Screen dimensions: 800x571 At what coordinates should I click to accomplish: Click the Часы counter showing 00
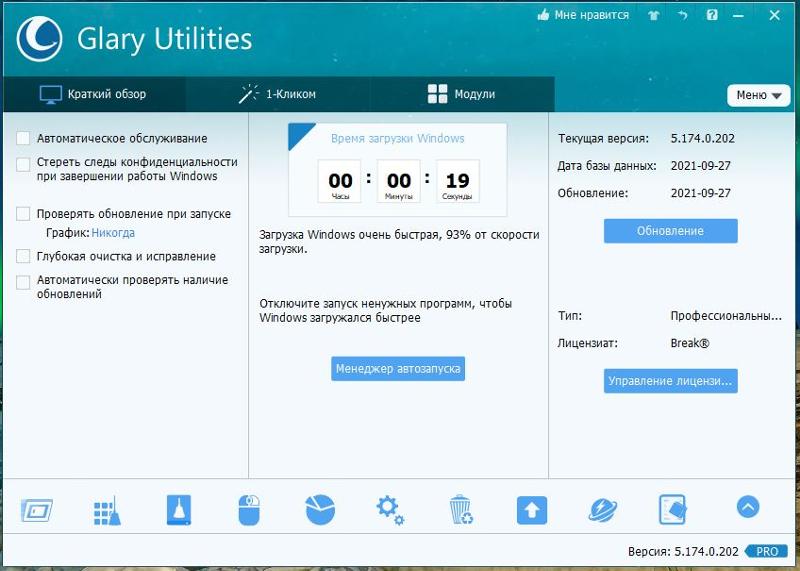pos(340,181)
